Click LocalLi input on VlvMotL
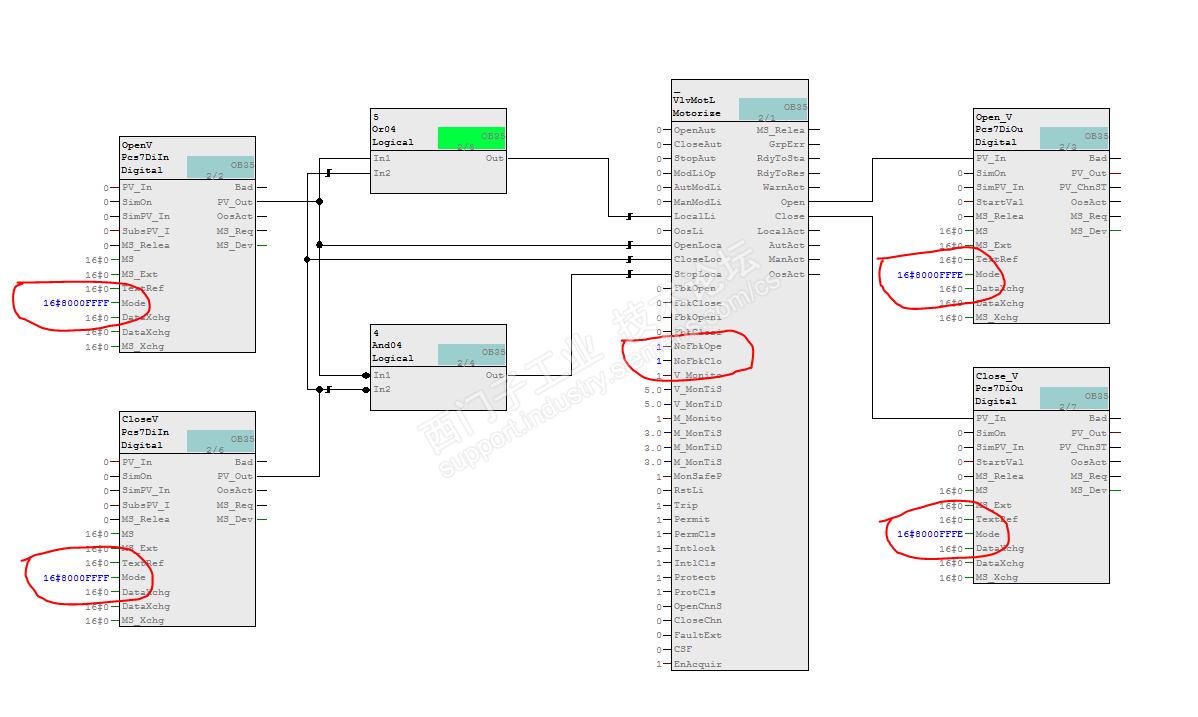Image resolution: width=1198 pixels, height=717 pixels. 695,216
